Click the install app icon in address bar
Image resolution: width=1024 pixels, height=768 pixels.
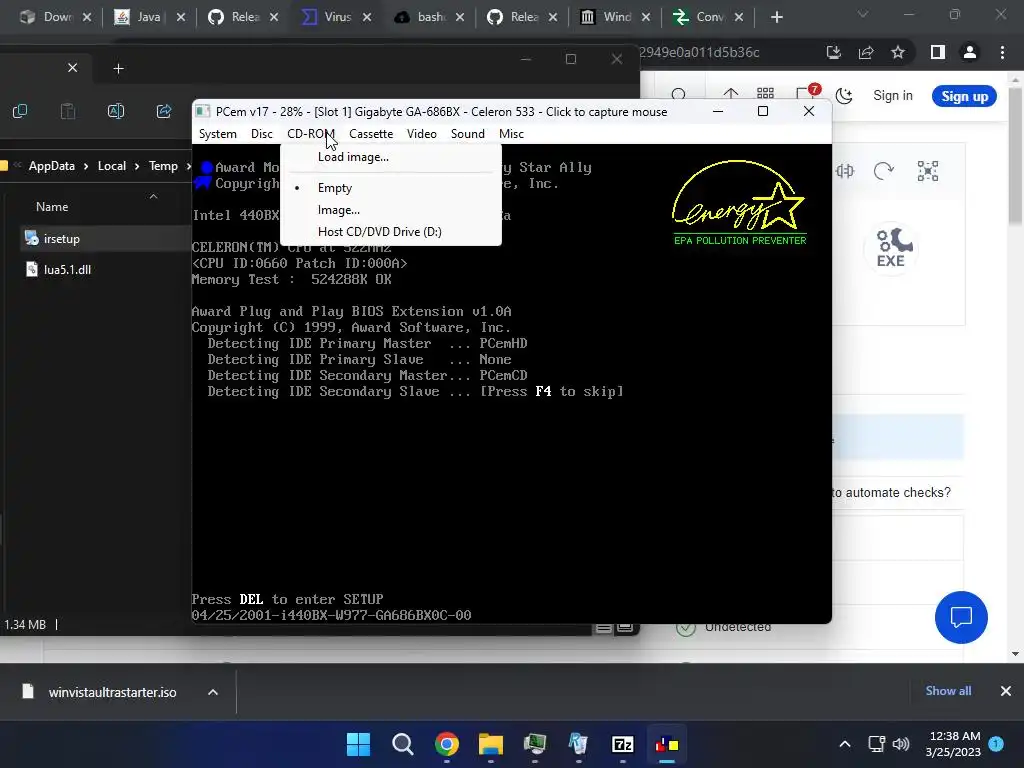pos(833,52)
